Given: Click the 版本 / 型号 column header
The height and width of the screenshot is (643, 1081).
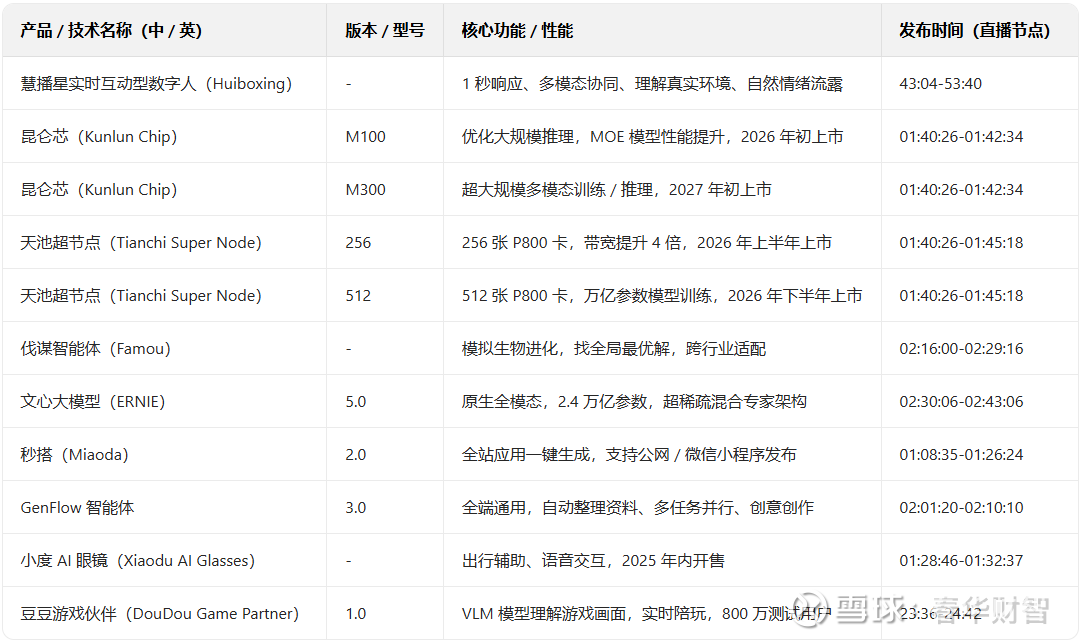Looking at the screenshot, I should tap(385, 30).
